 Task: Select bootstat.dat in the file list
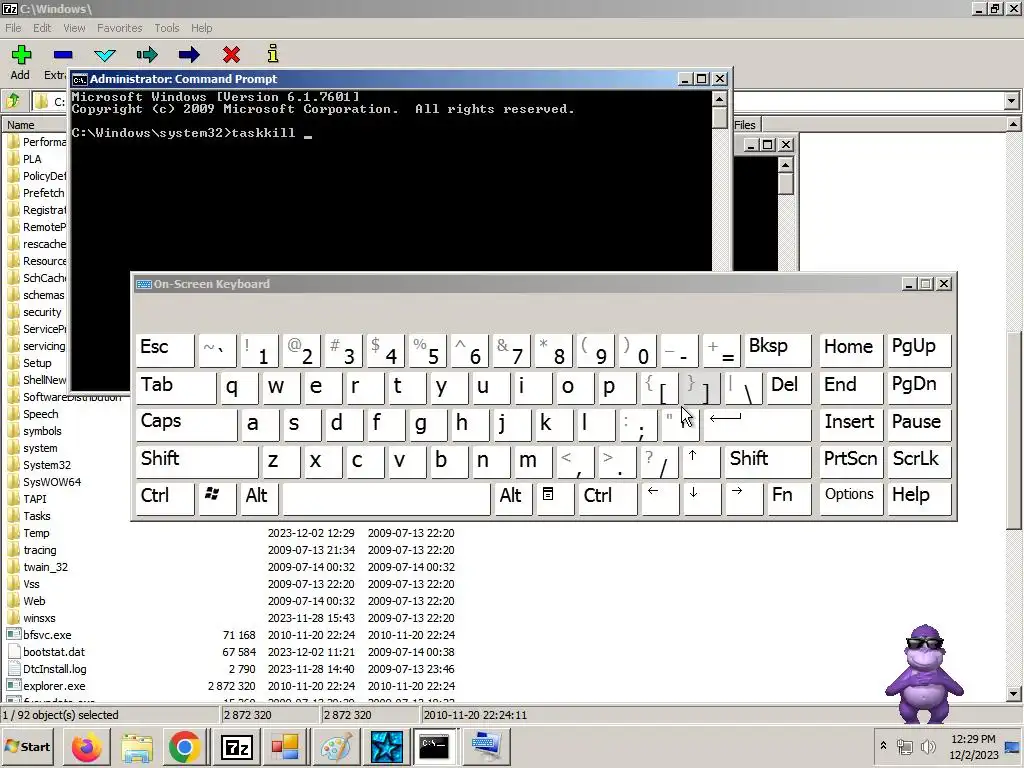(54, 652)
